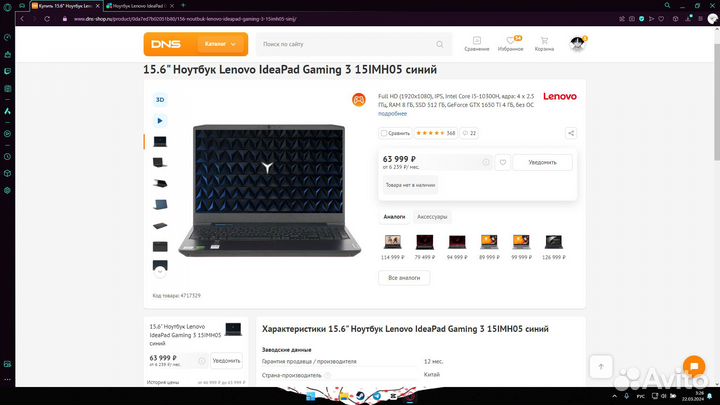Play the product video
This screenshot has width=720, height=405.
click(160, 121)
